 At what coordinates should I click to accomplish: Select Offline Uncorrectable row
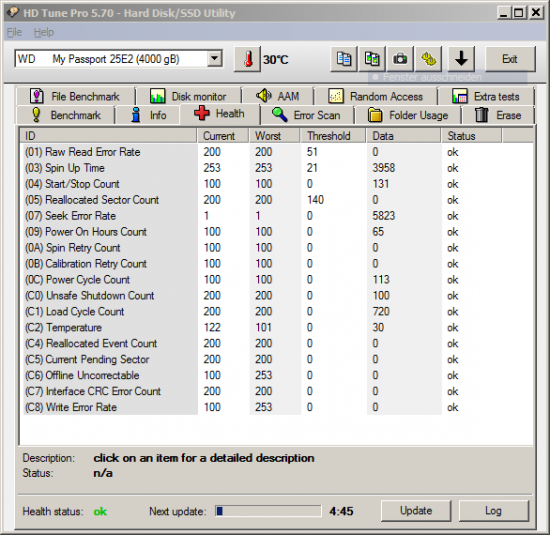pos(277,375)
